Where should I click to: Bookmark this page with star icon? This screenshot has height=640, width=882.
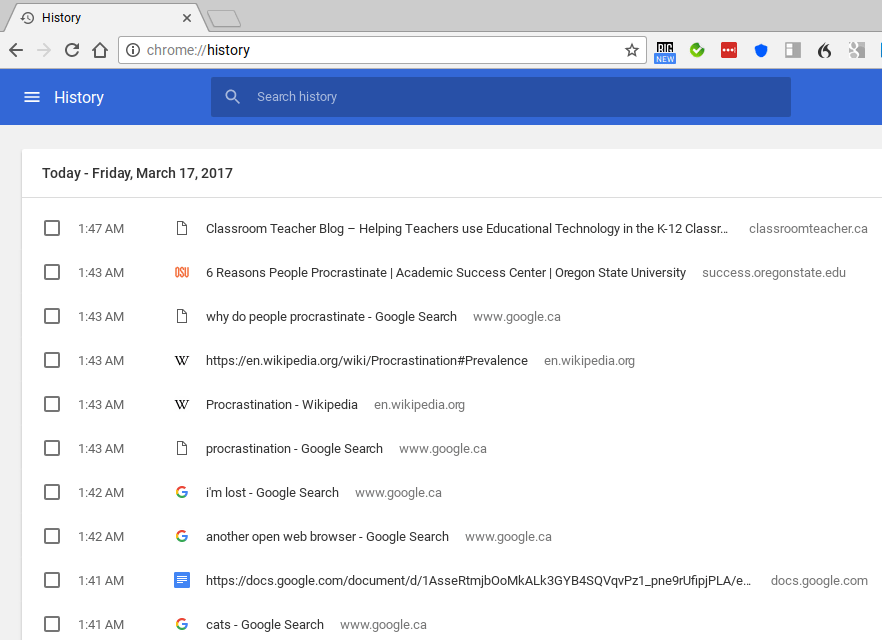tap(632, 50)
